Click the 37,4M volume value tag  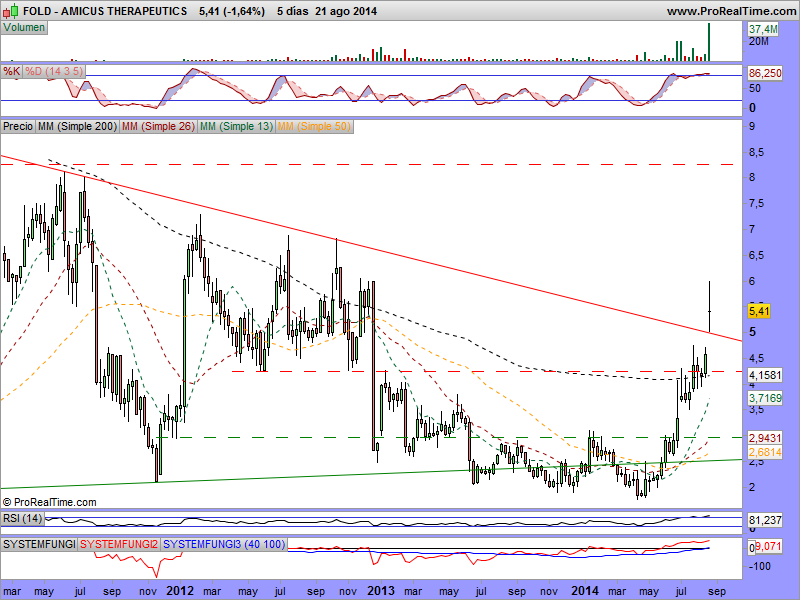tap(763, 30)
